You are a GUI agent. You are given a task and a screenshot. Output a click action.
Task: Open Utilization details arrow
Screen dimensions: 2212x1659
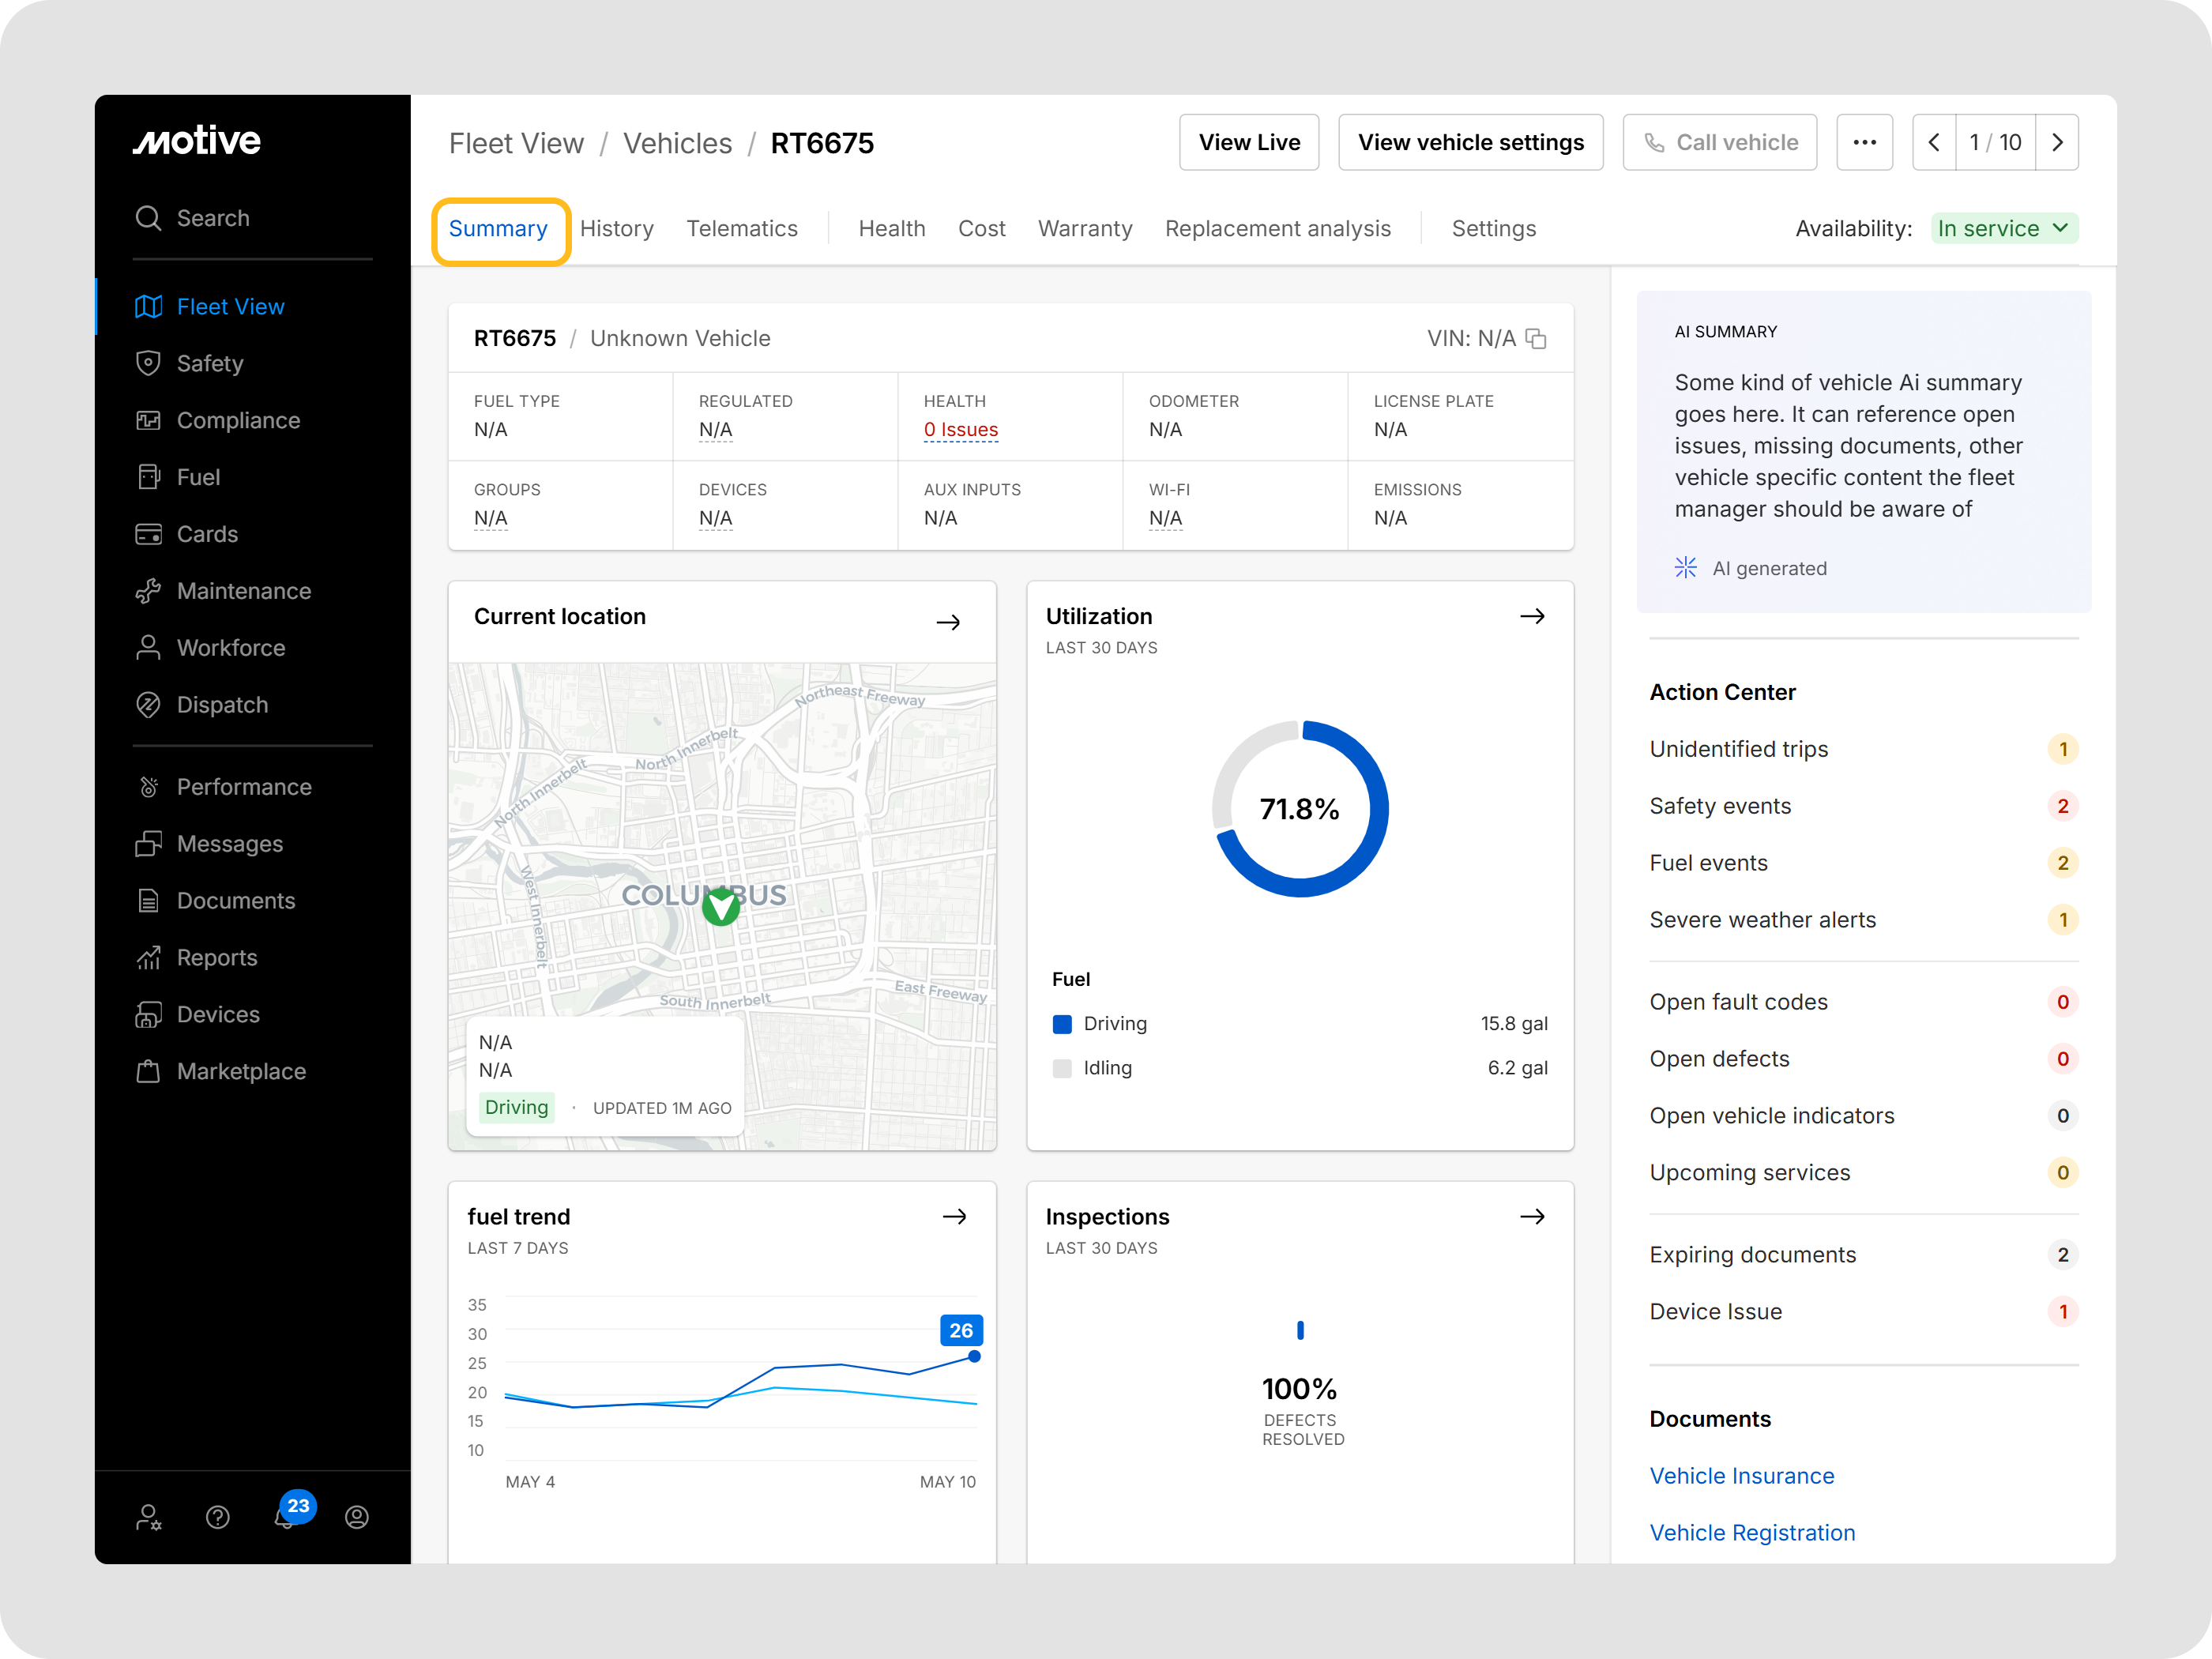[x=1532, y=616]
